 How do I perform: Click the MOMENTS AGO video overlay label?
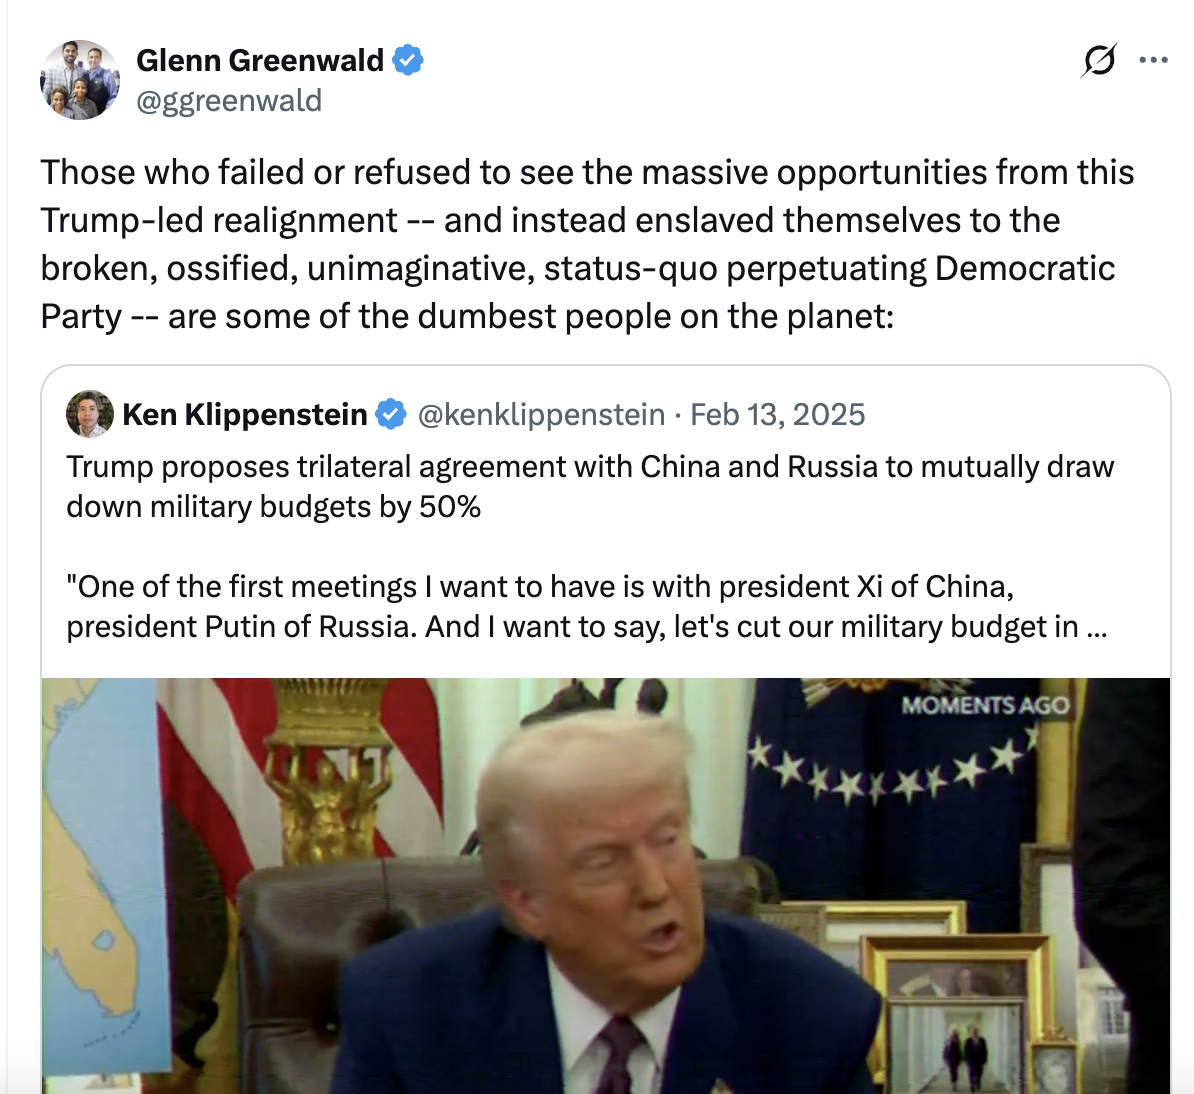pyautogui.click(x=985, y=706)
